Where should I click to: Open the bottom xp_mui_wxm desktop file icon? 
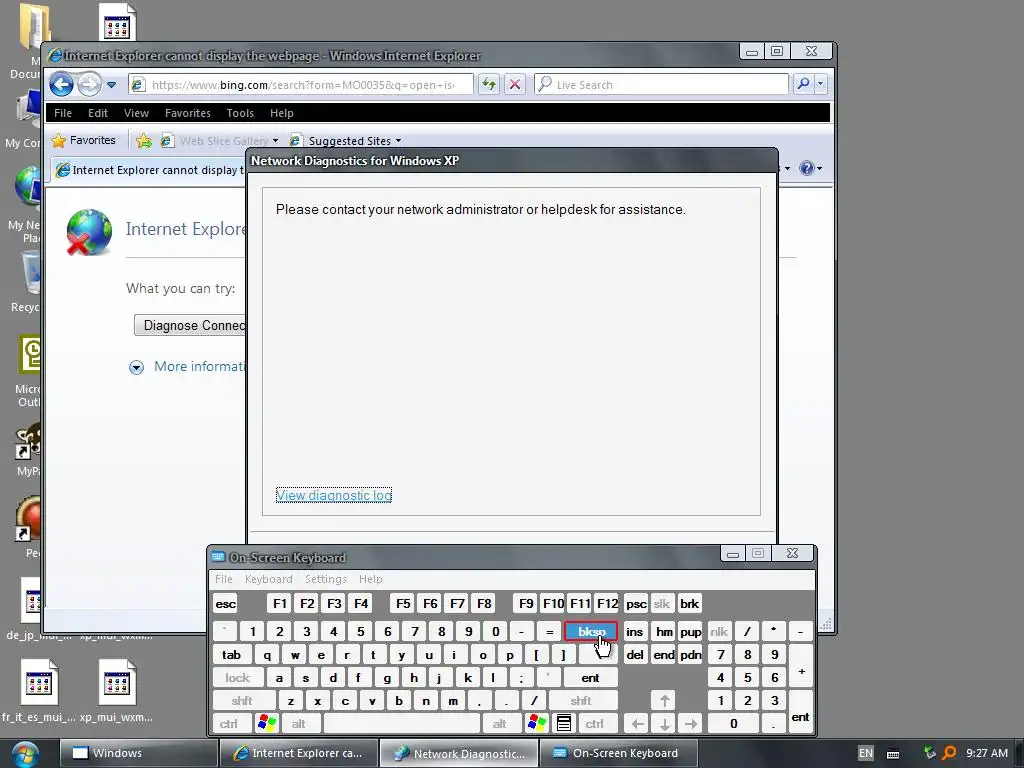(x=117, y=692)
